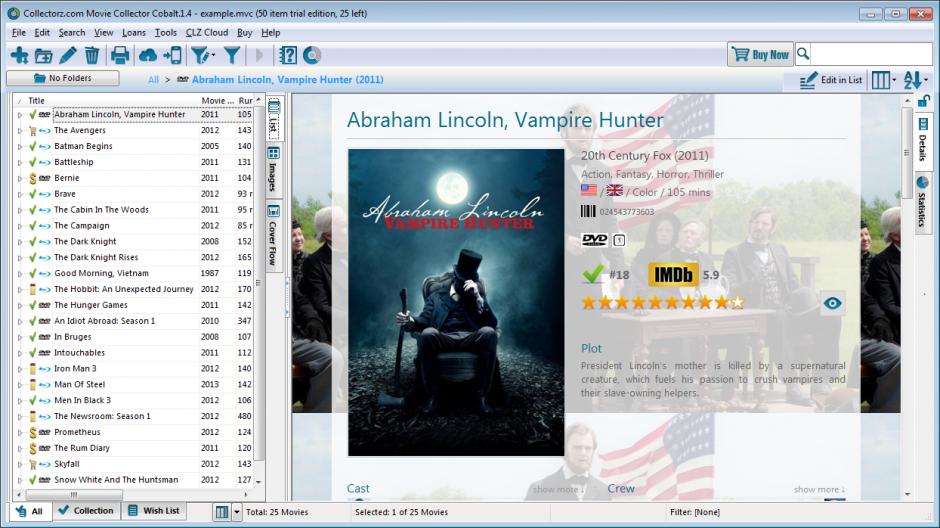Image resolution: width=940 pixels, height=528 pixels.
Task: Click the DVD format logo
Action: tap(595, 240)
